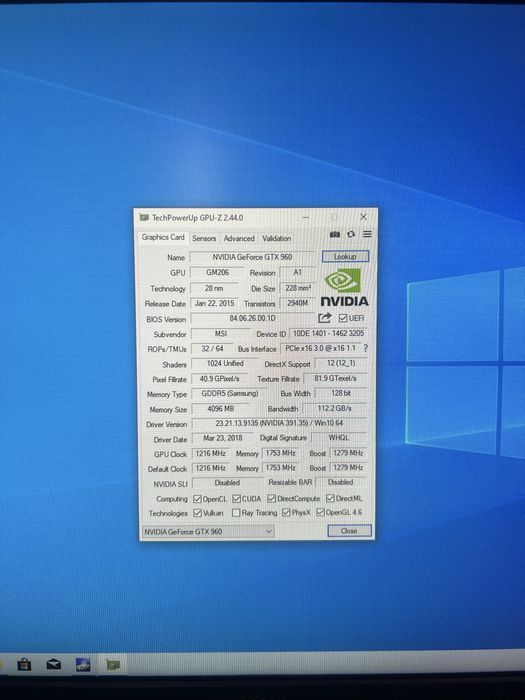
Task: Open blue picture app on taskbar
Action: click(x=83, y=665)
